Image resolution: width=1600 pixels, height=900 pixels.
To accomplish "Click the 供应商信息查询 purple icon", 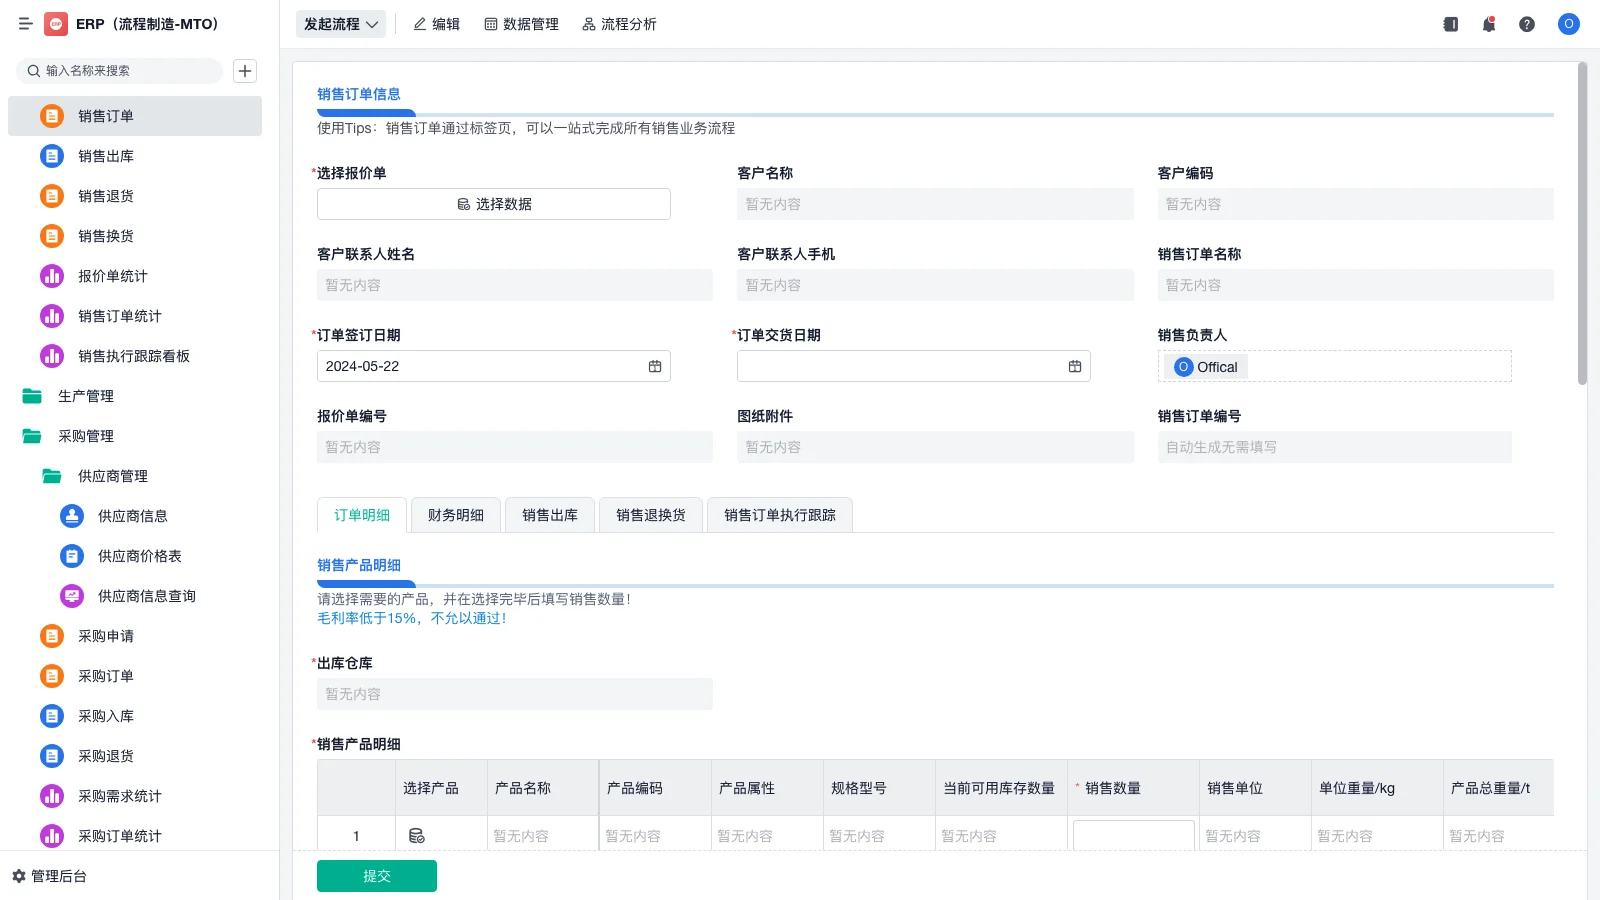I will tap(72, 596).
